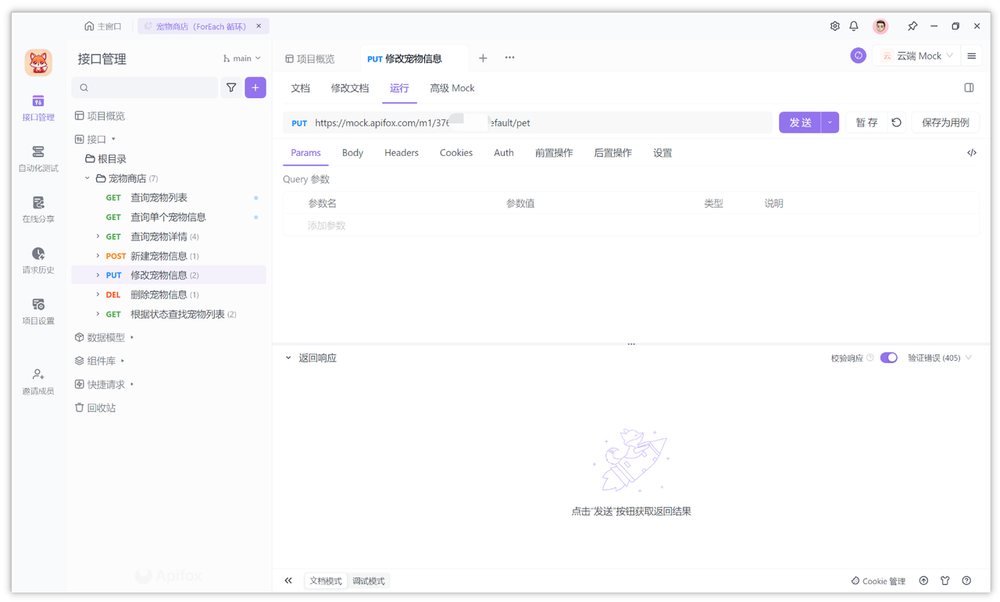Open the 高级 Mock tab
This screenshot has width=1000, height=602.
[452, 88]
